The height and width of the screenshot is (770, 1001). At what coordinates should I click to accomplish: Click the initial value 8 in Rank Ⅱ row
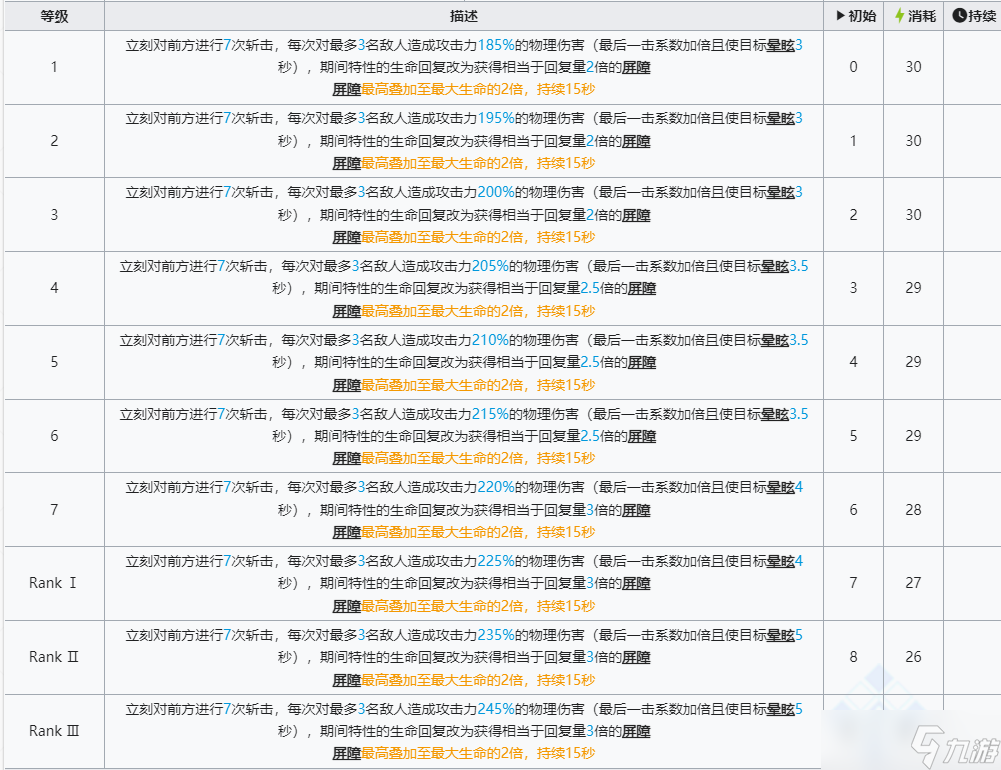click(x=853, y=657)
